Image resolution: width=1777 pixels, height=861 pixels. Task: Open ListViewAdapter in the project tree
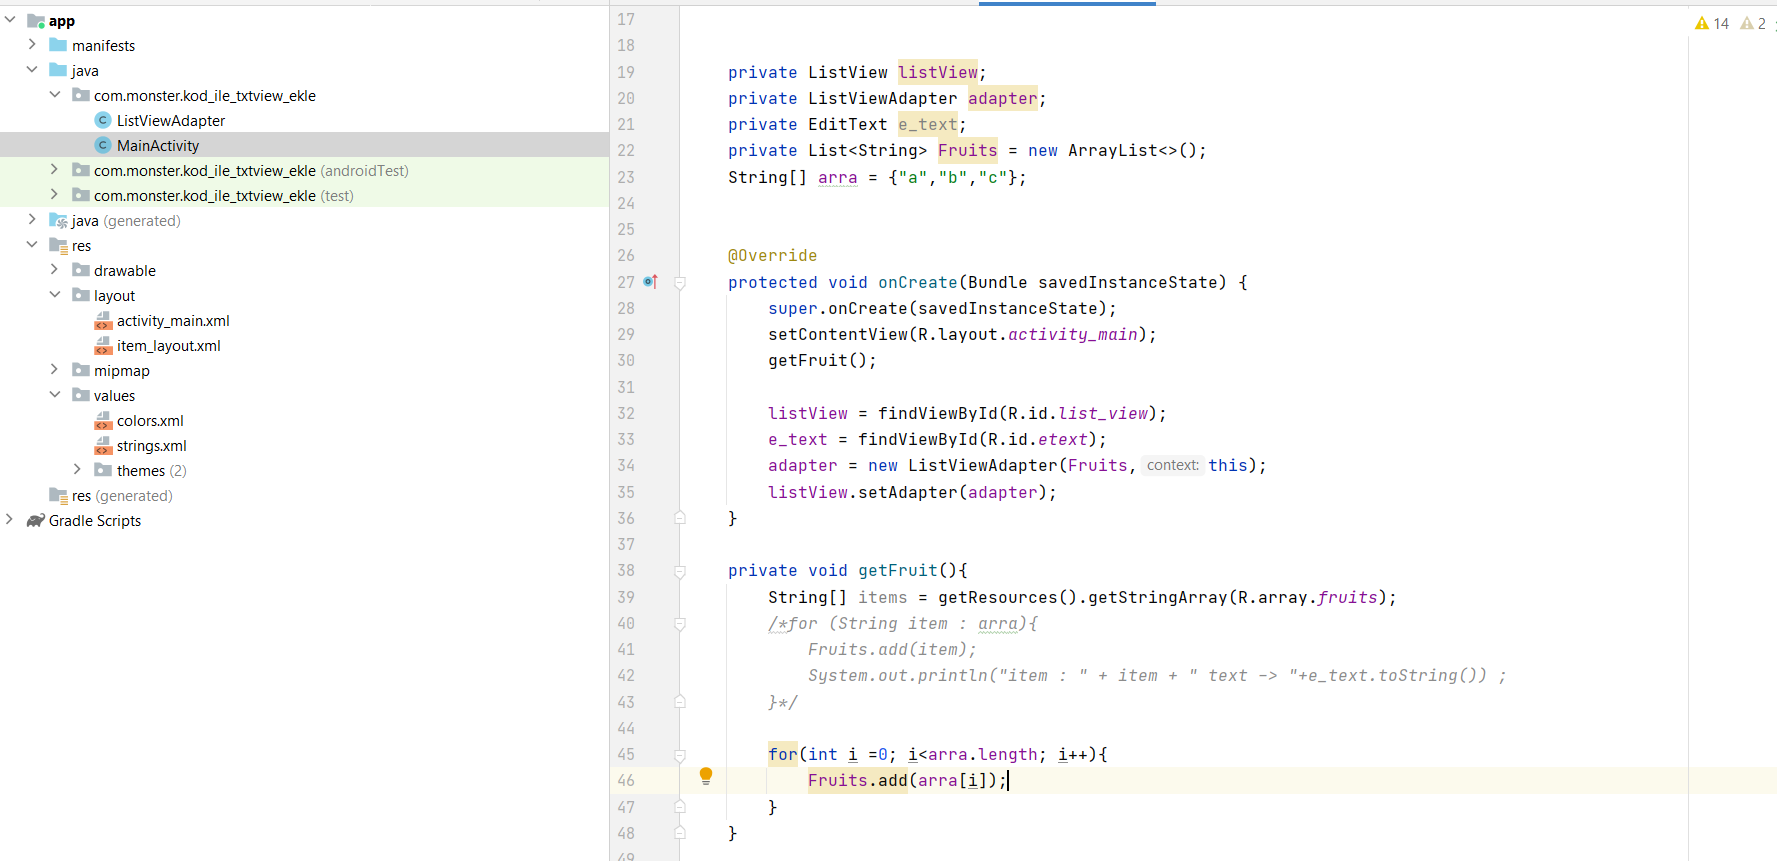(171, 120)
